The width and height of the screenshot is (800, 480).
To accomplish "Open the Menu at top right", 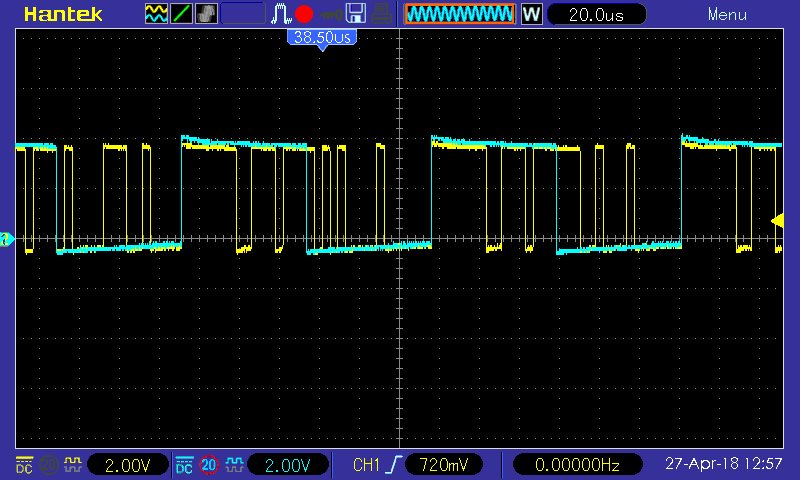I will click(x=727, y=14).
